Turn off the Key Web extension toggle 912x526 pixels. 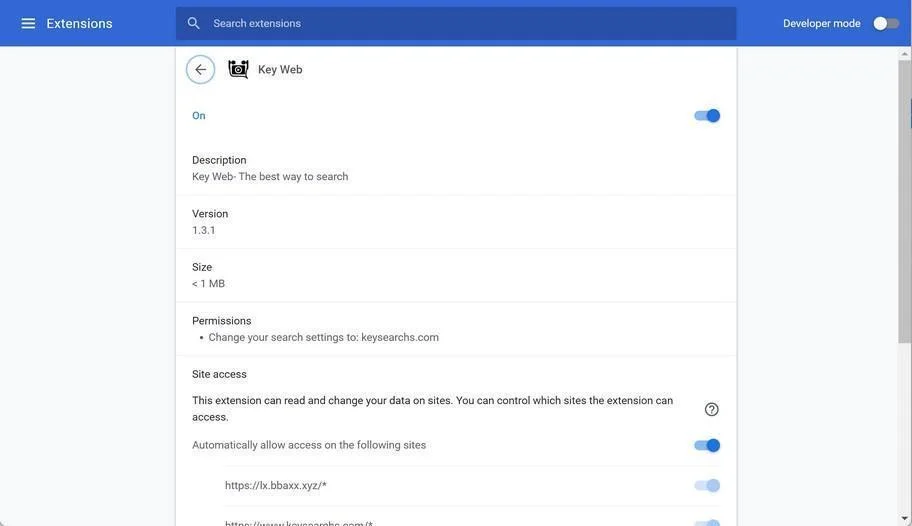[x=707, y=116]
